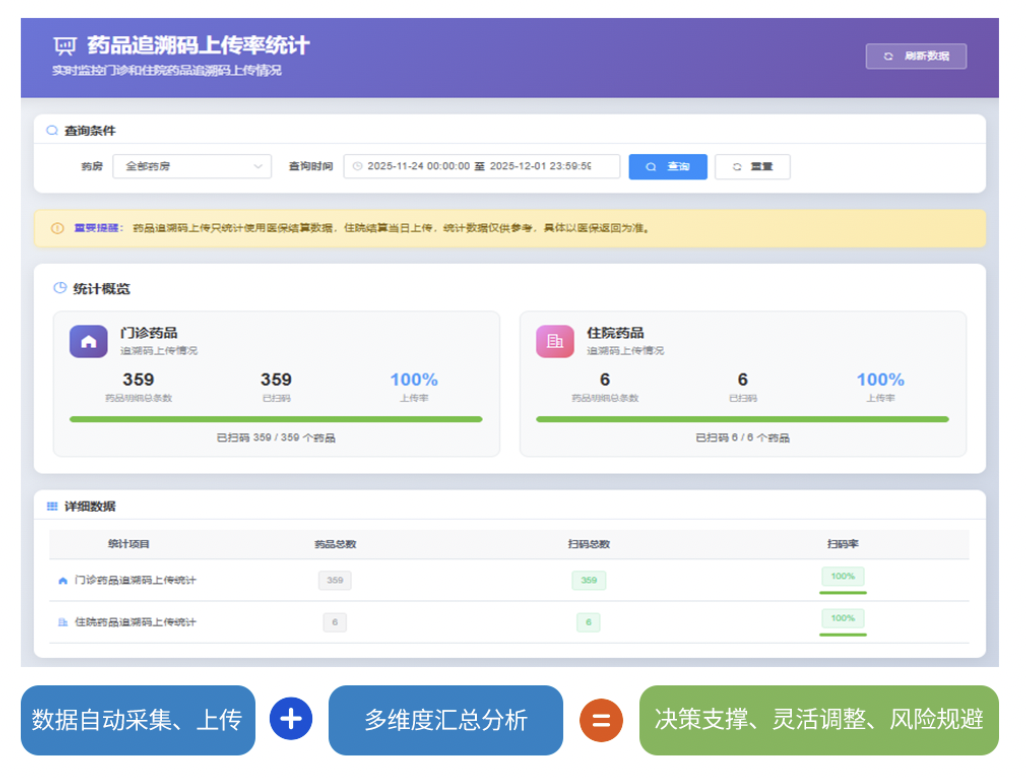Click the 刷新数据 refresh button
This screenshot has width=1026, height=778.
[916, 56]
